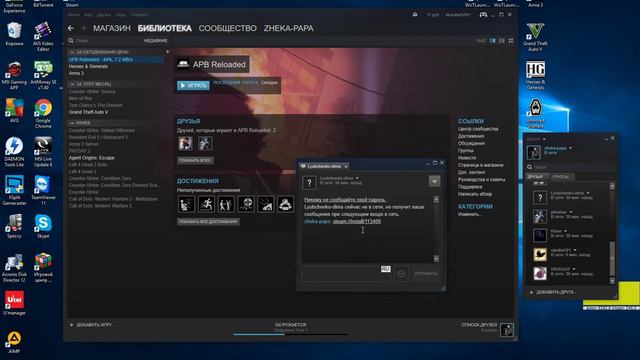This screenshot has height=360, width=640.
Task: Select the fifth locked achievement icon
Action: [265, 204]
